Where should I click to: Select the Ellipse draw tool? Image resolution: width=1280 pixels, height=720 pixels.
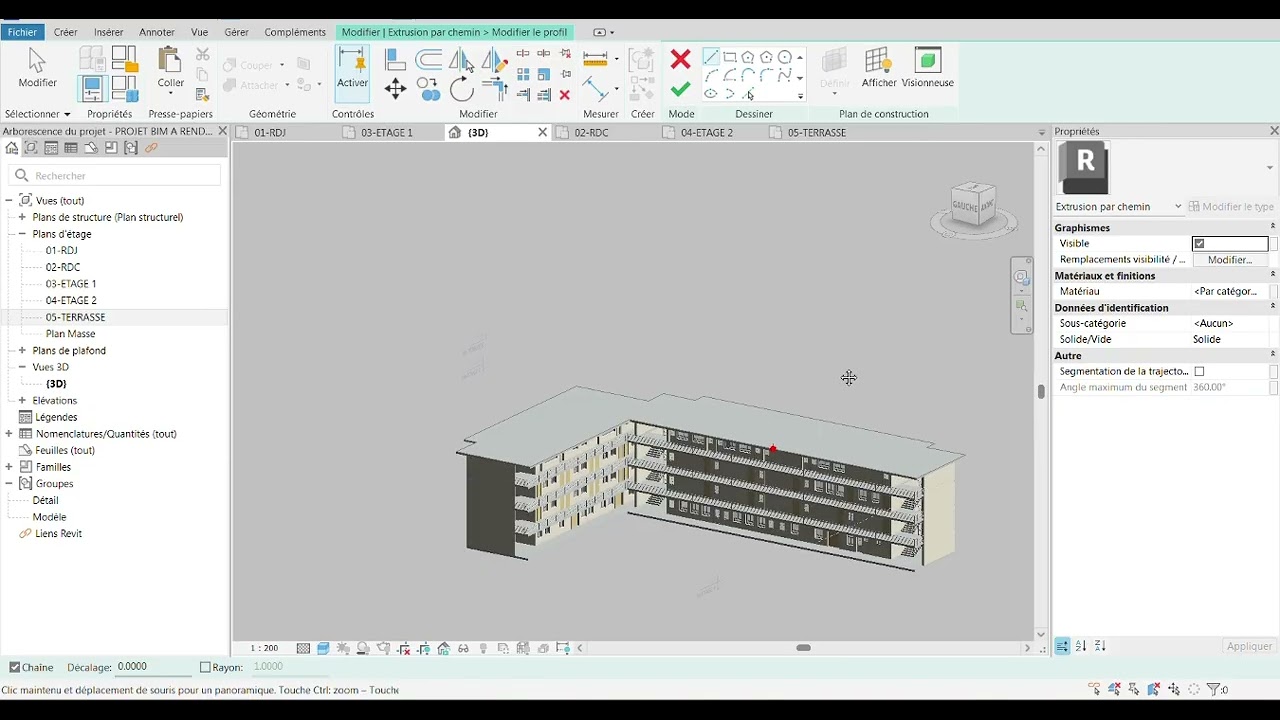pos(710,94)
